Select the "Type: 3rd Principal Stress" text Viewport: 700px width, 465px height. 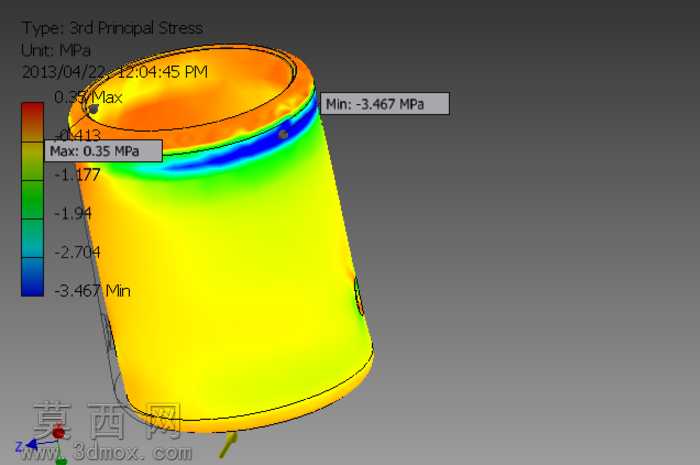(114, 28)
